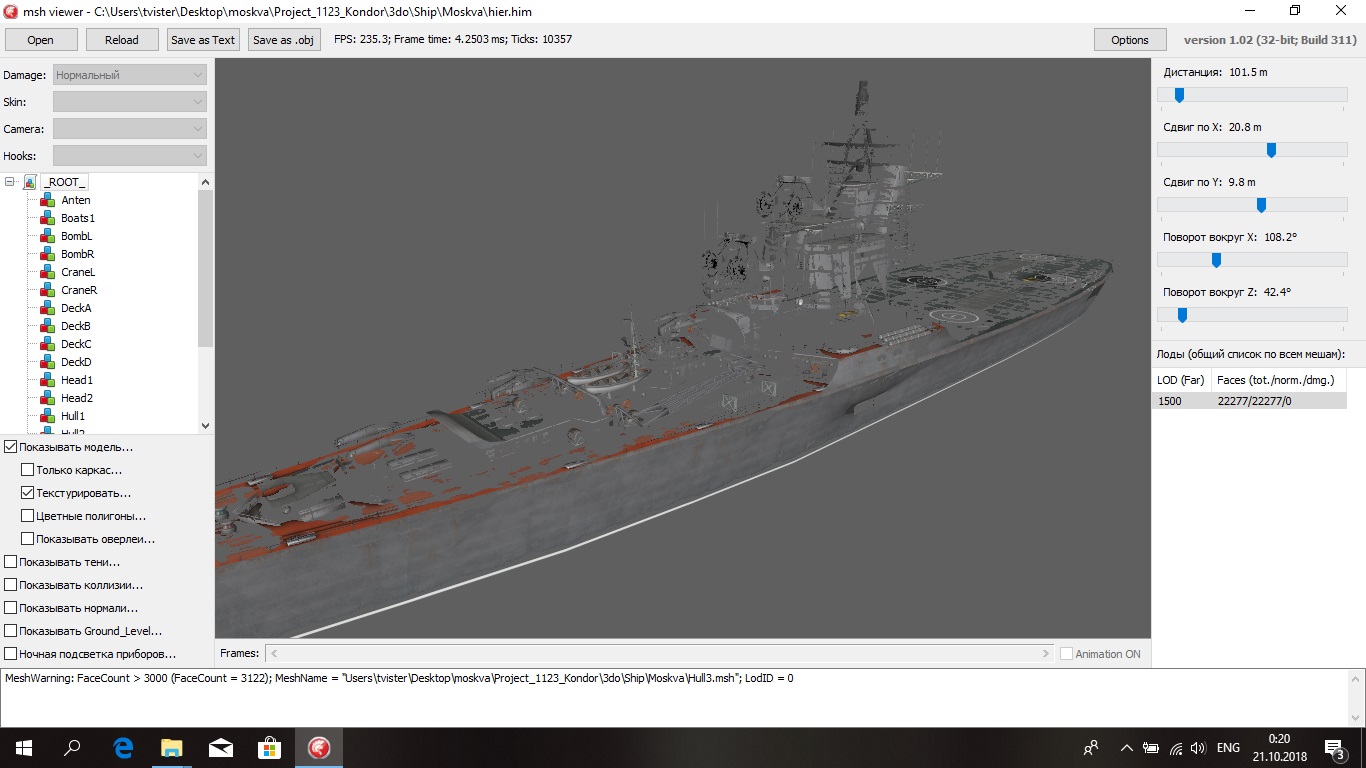1366x768 pixels.
Task: Click the _ROOT_ node icon in the tree
Action: pos(30,182)
